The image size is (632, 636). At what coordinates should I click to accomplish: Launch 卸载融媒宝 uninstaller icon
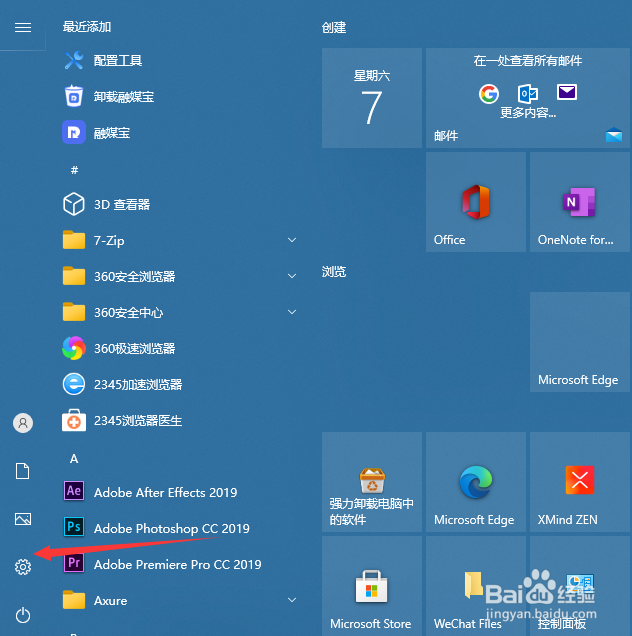click(74, 96)
